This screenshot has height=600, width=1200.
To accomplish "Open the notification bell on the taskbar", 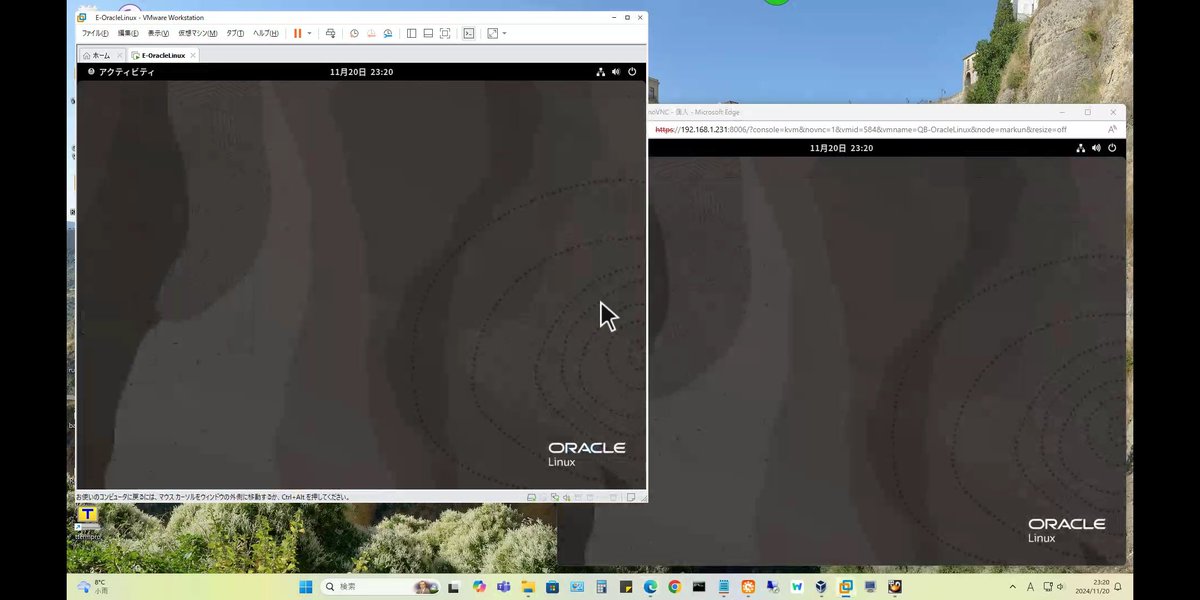I will click(1118, 587).
